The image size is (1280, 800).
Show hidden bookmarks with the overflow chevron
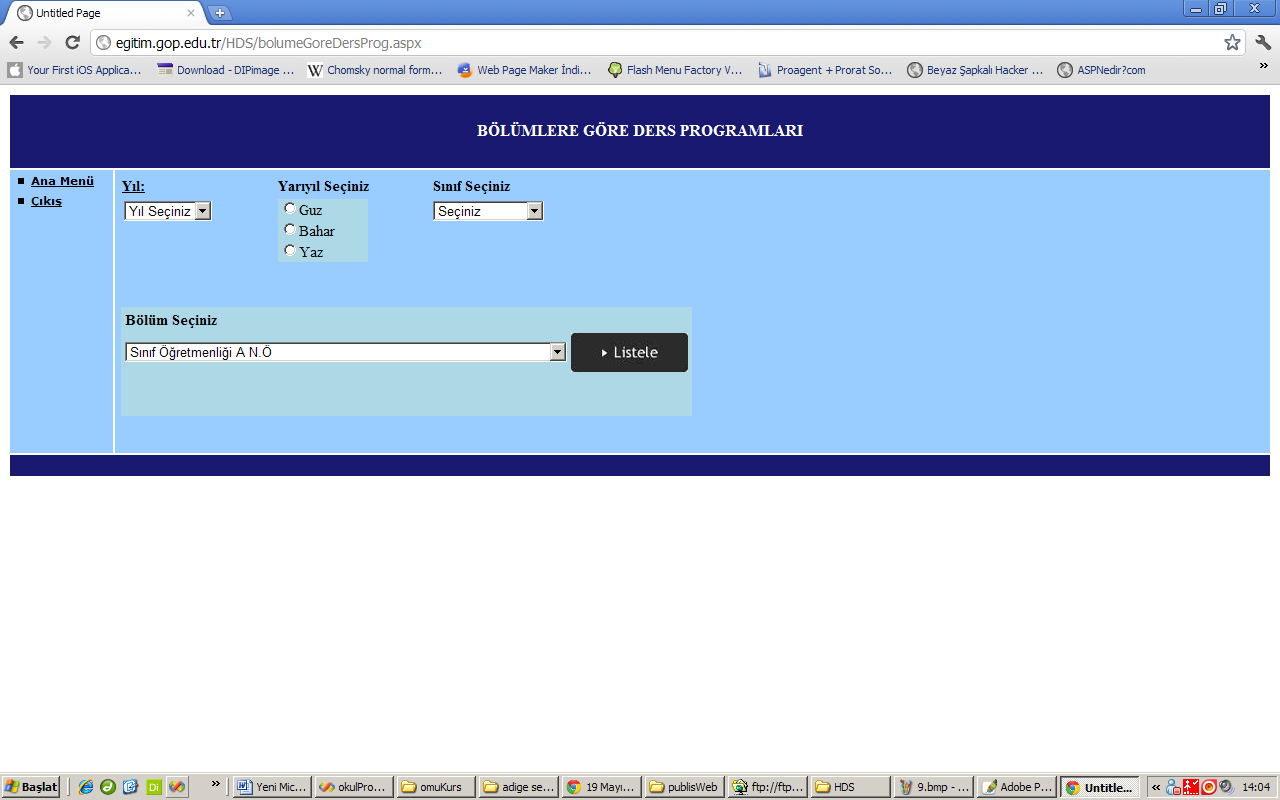[1263, 66]
